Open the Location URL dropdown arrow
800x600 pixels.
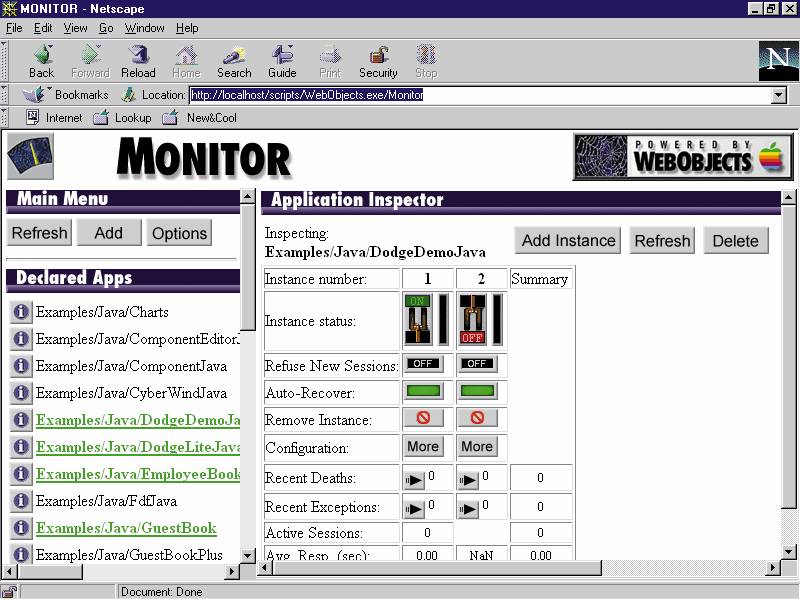[x=779, y=95]
